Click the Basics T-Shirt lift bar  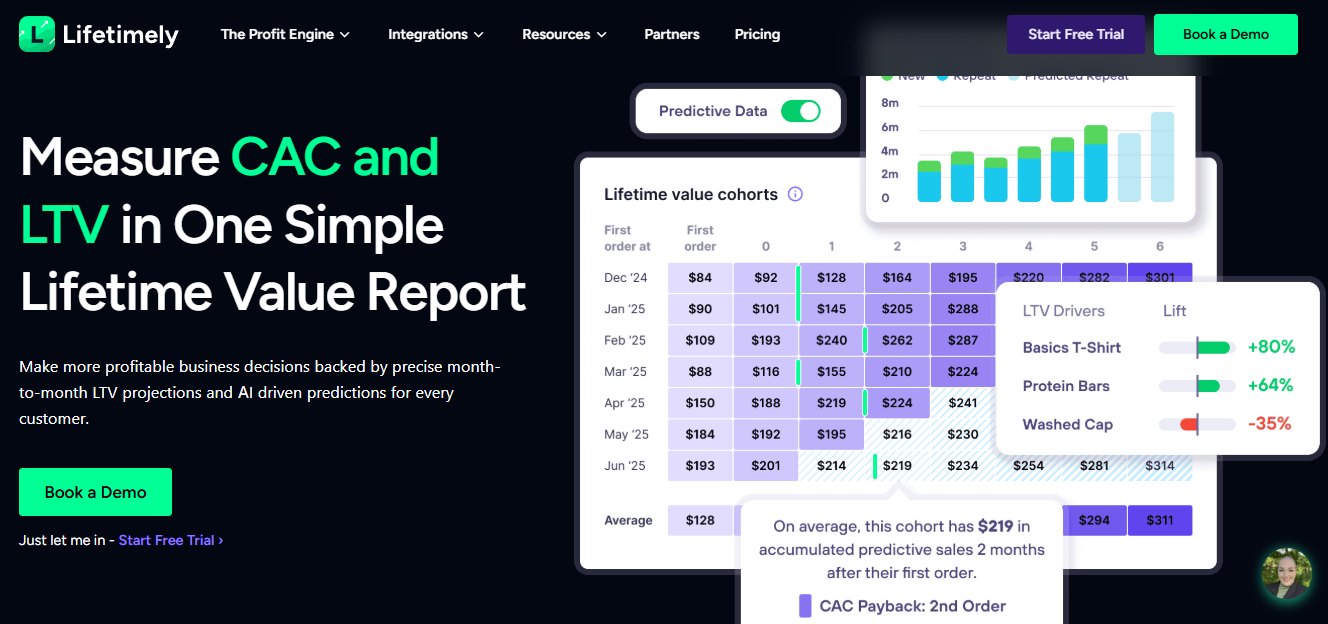(1198, 348)
